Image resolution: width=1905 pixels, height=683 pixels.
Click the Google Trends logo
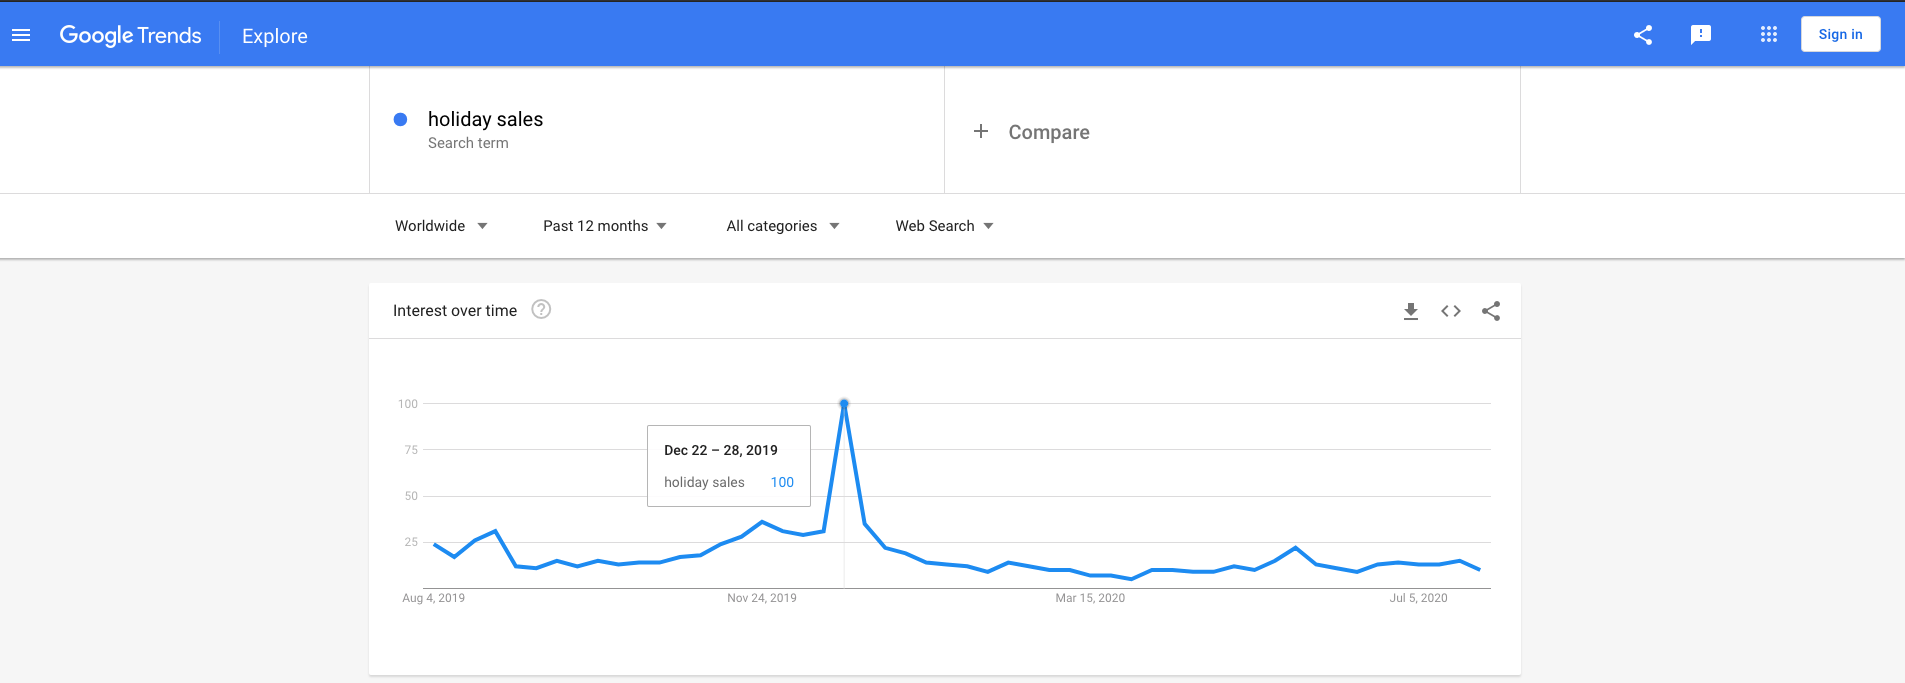point(131,35)
